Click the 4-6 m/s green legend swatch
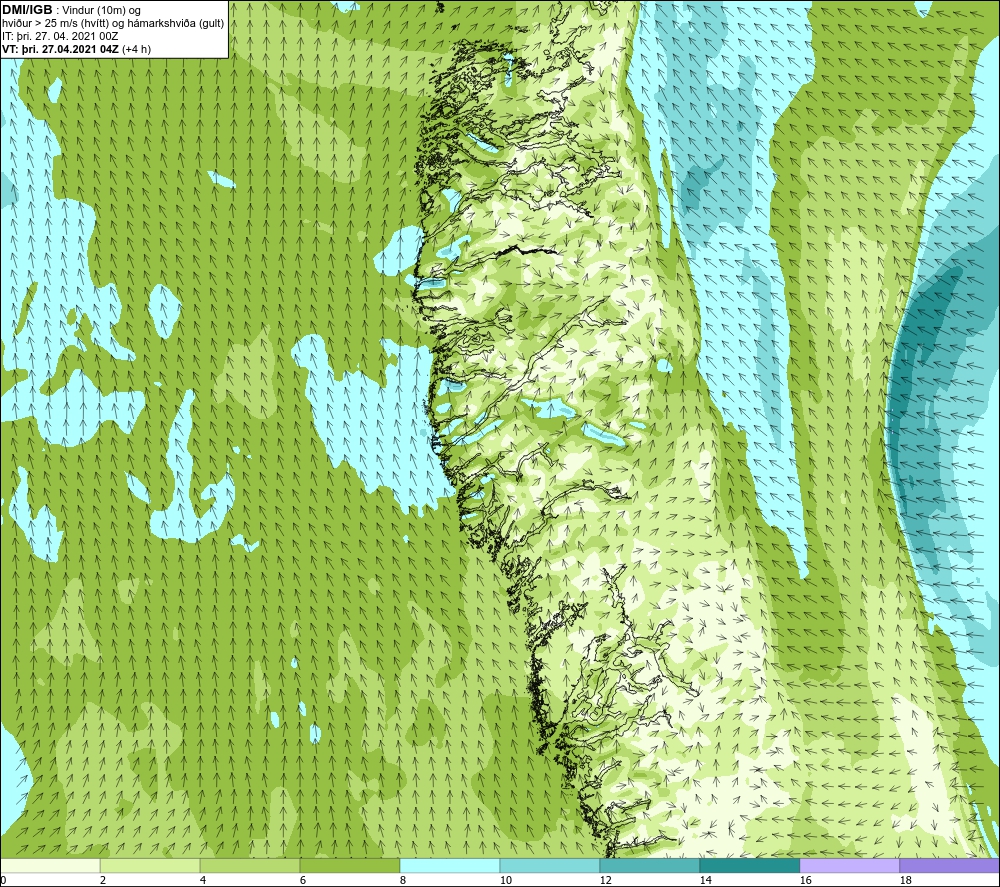This screenshot has height=887, width=1000. (x=250, y=865)
